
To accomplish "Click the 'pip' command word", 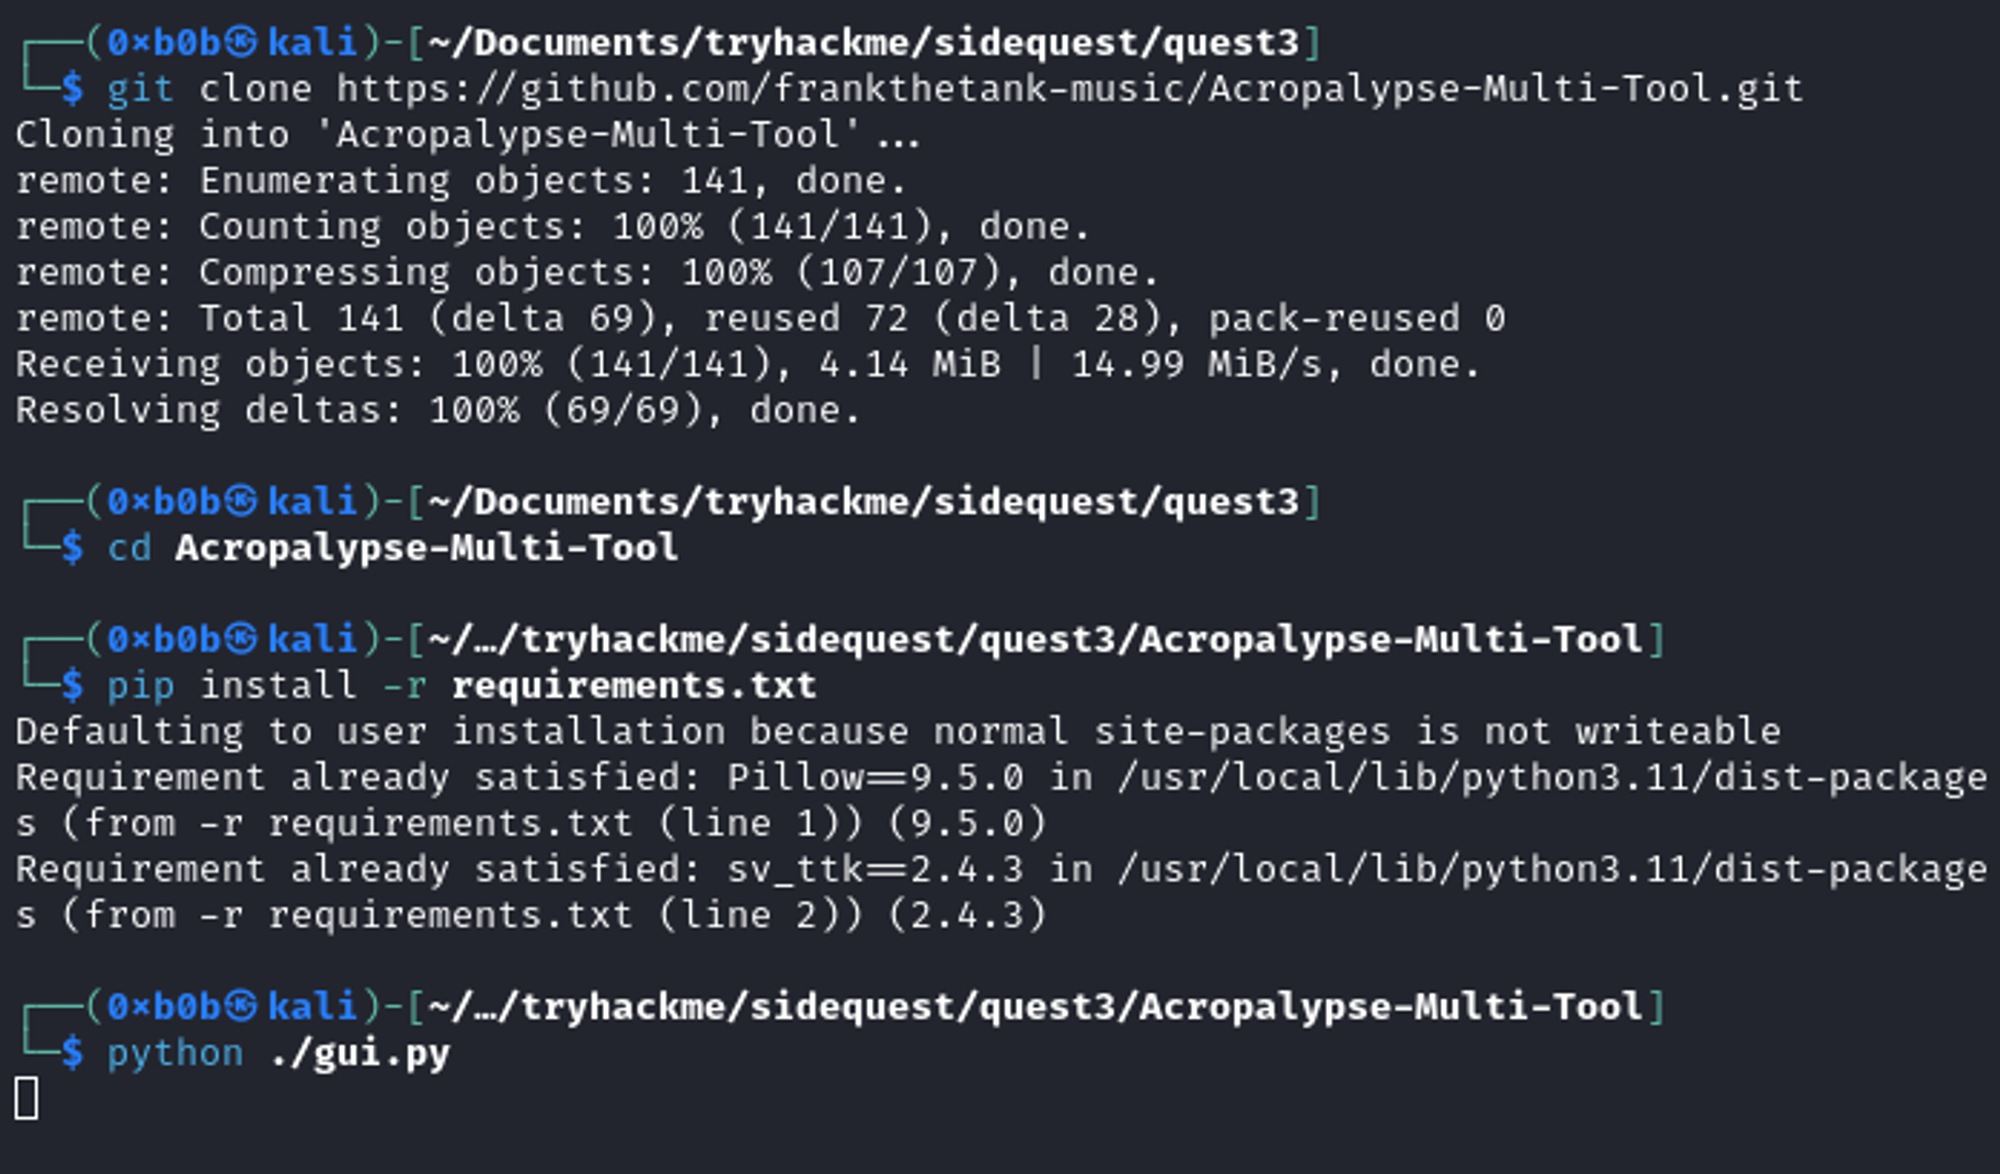I will pyautogui.click(x=140, y=686).
